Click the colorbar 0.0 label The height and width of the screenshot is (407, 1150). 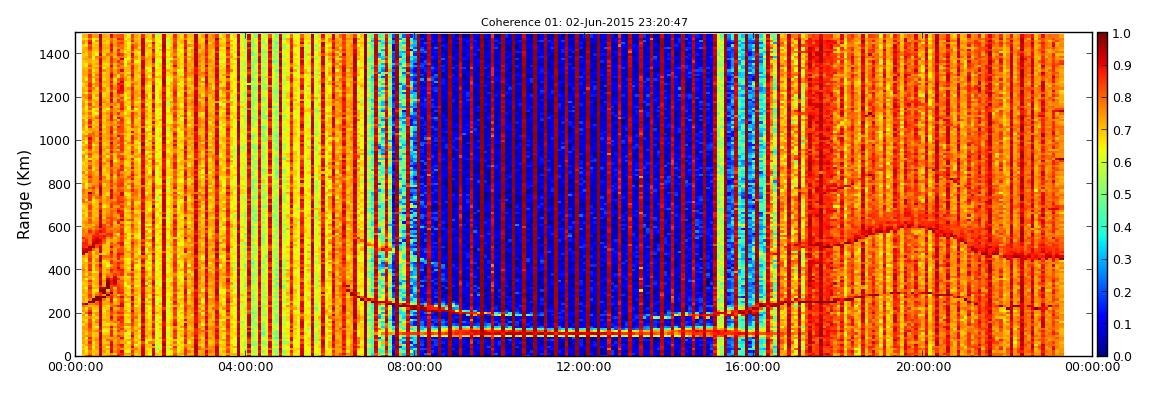pos(1121,356)
